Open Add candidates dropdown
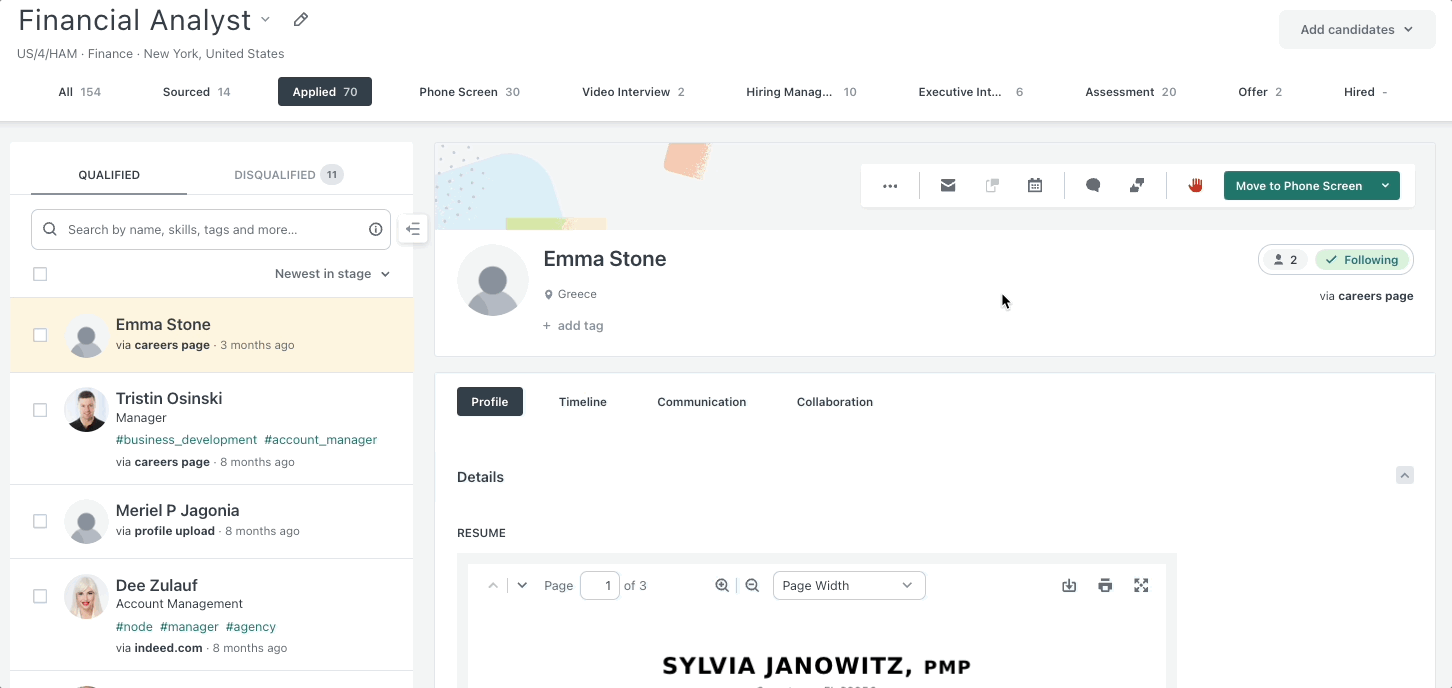Image resolution: width=1452 pixels, height=688 pixels. [1357, 30]
